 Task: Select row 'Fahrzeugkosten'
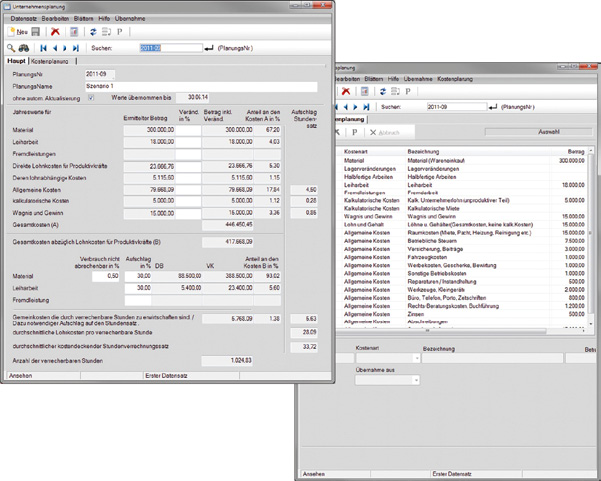pyautogui.click(x=461, y=257)
